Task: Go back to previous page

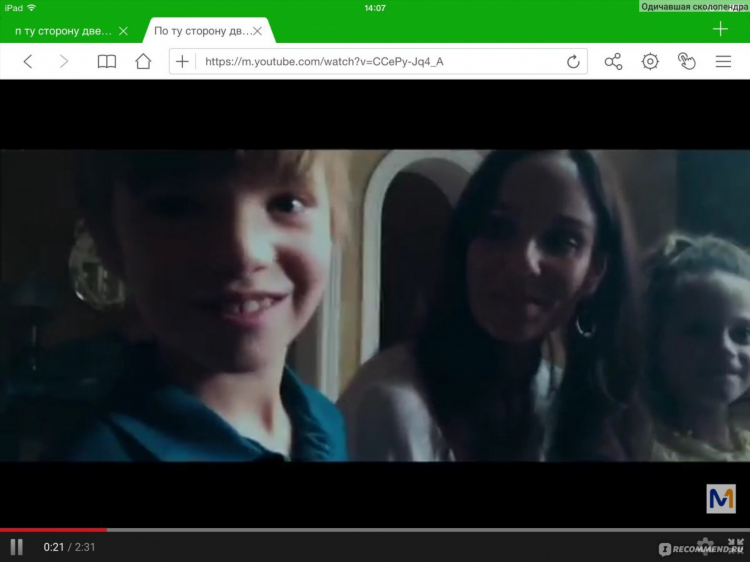Action: [x=28, y=62]
